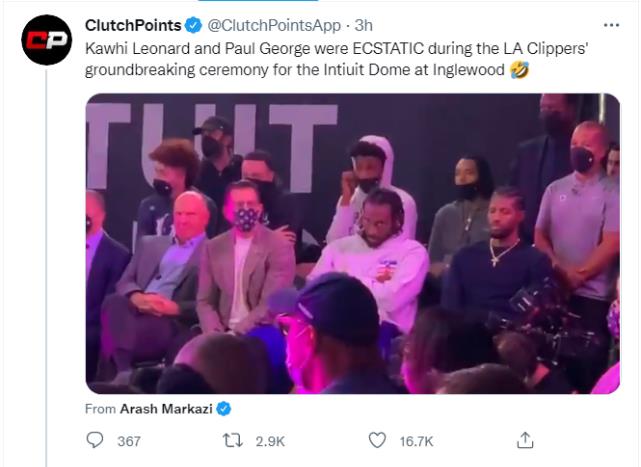Screen dimensions: 641x467
Task: Click the 367 replies count
Action: (128, 441)
